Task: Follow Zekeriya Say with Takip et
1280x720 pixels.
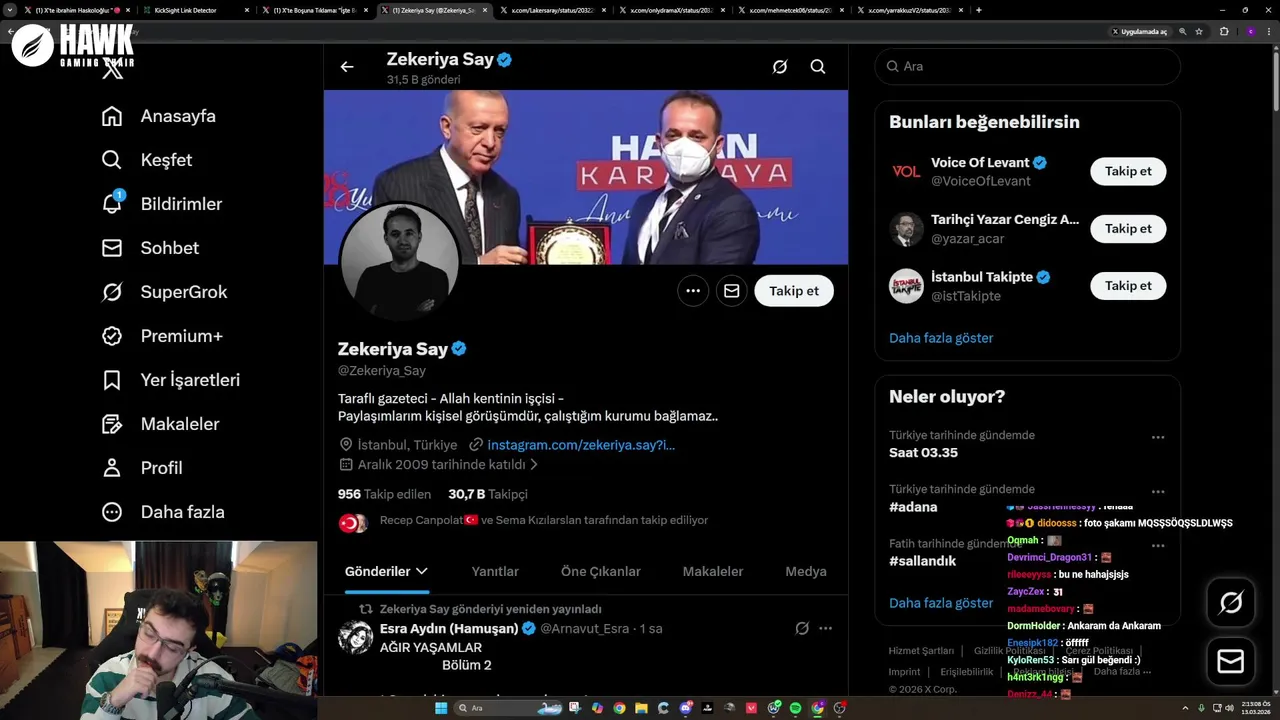Action: [x=794, y=291]
